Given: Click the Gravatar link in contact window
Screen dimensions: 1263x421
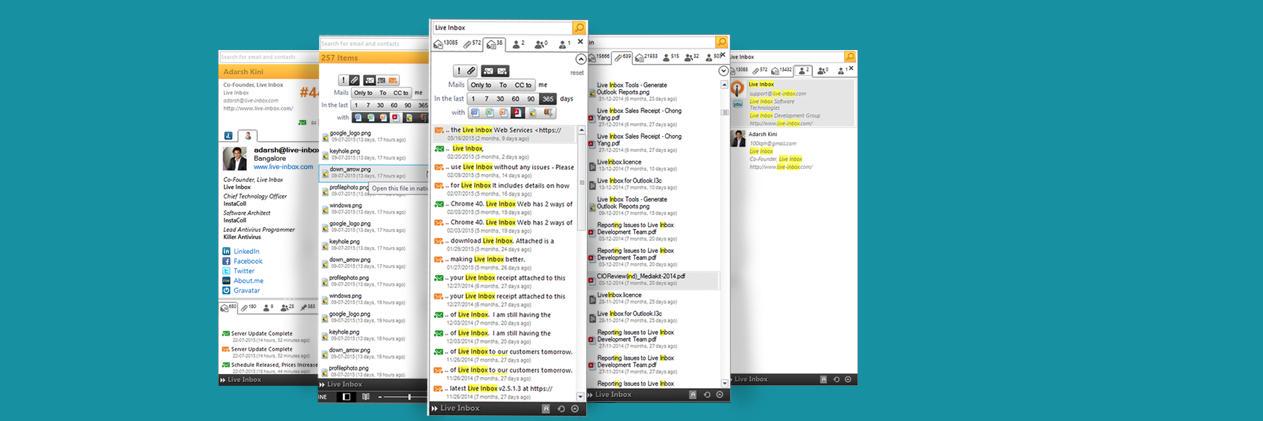Looking at the screenshot, I should tap(247, 290).
